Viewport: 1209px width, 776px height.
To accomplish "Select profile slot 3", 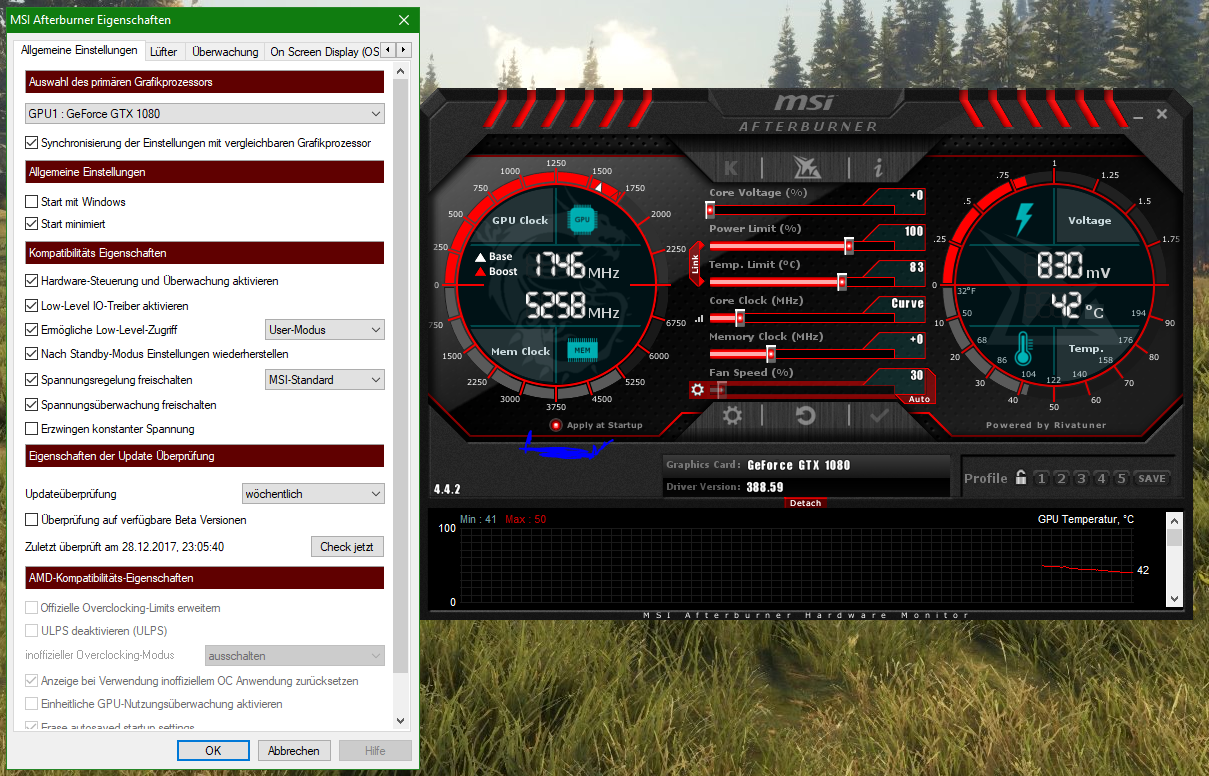I will (1081, 479).
